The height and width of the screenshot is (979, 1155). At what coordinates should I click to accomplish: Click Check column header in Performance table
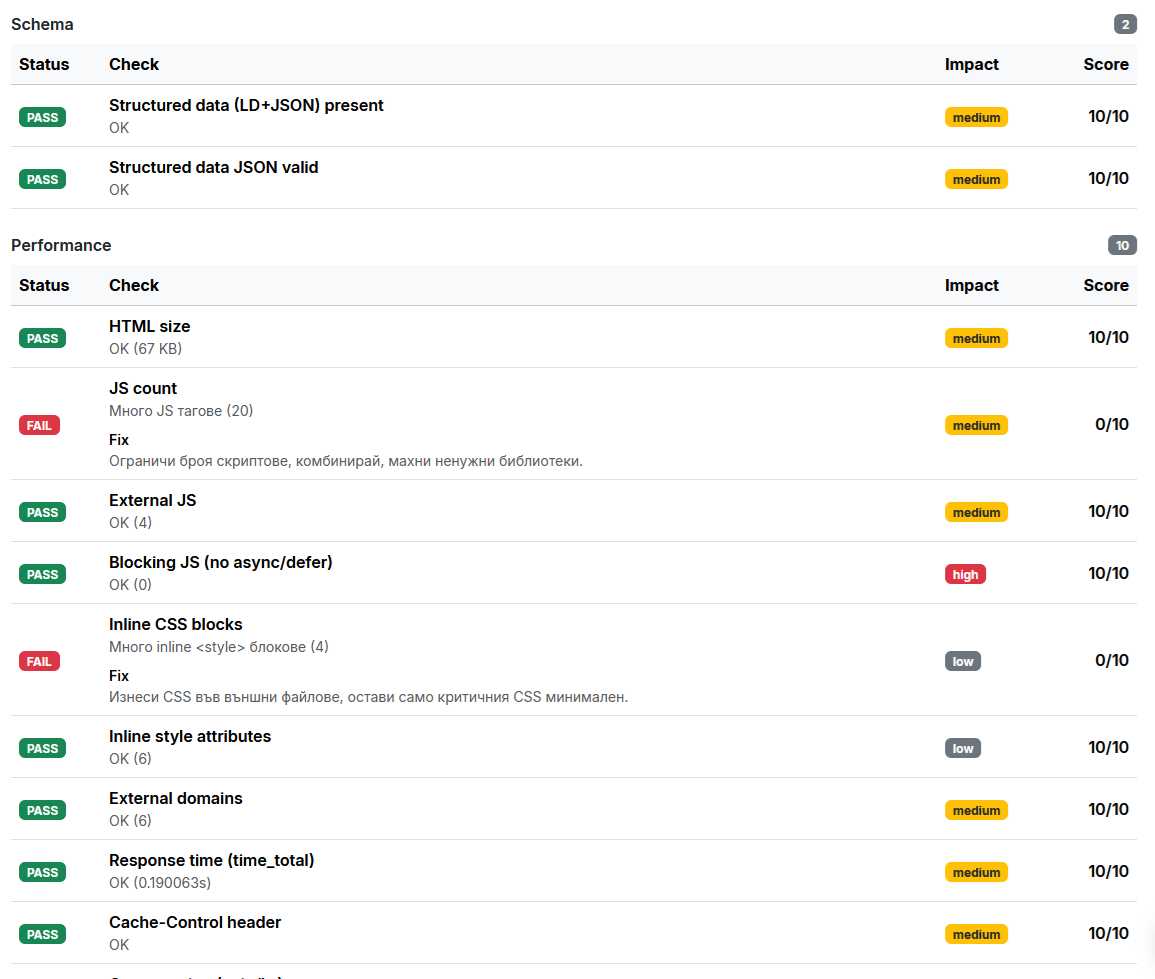[134, 285]
